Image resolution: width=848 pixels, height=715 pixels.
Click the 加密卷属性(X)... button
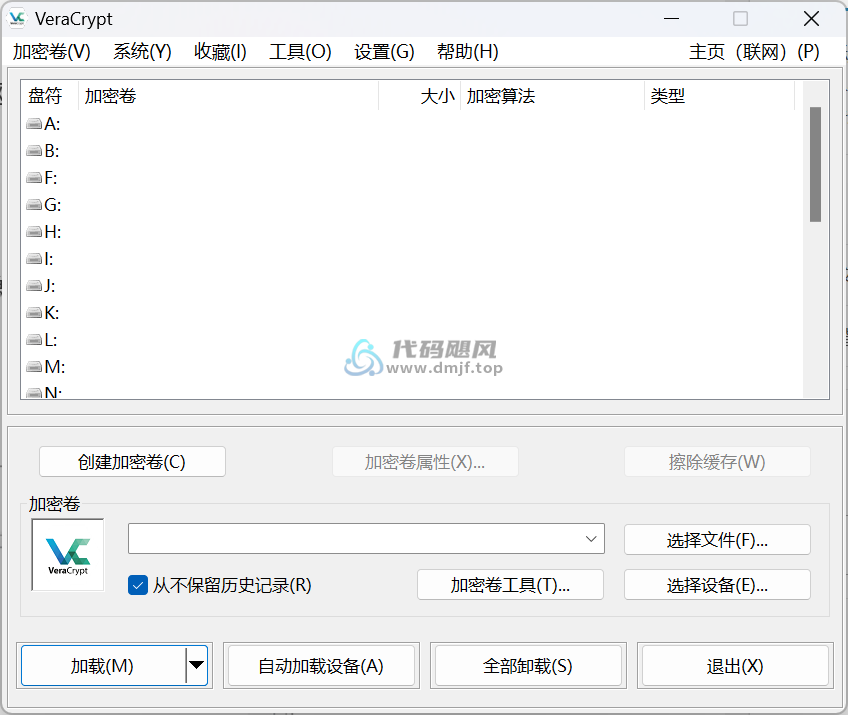425,462
